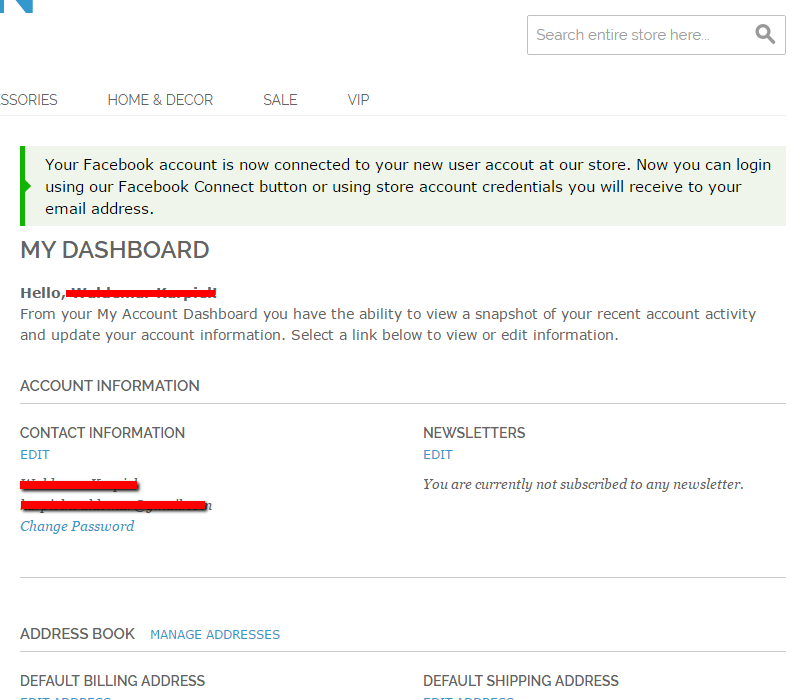Click the My Dashboard page heading
Screen dimensions: 800x700
[x=115, y=250]
